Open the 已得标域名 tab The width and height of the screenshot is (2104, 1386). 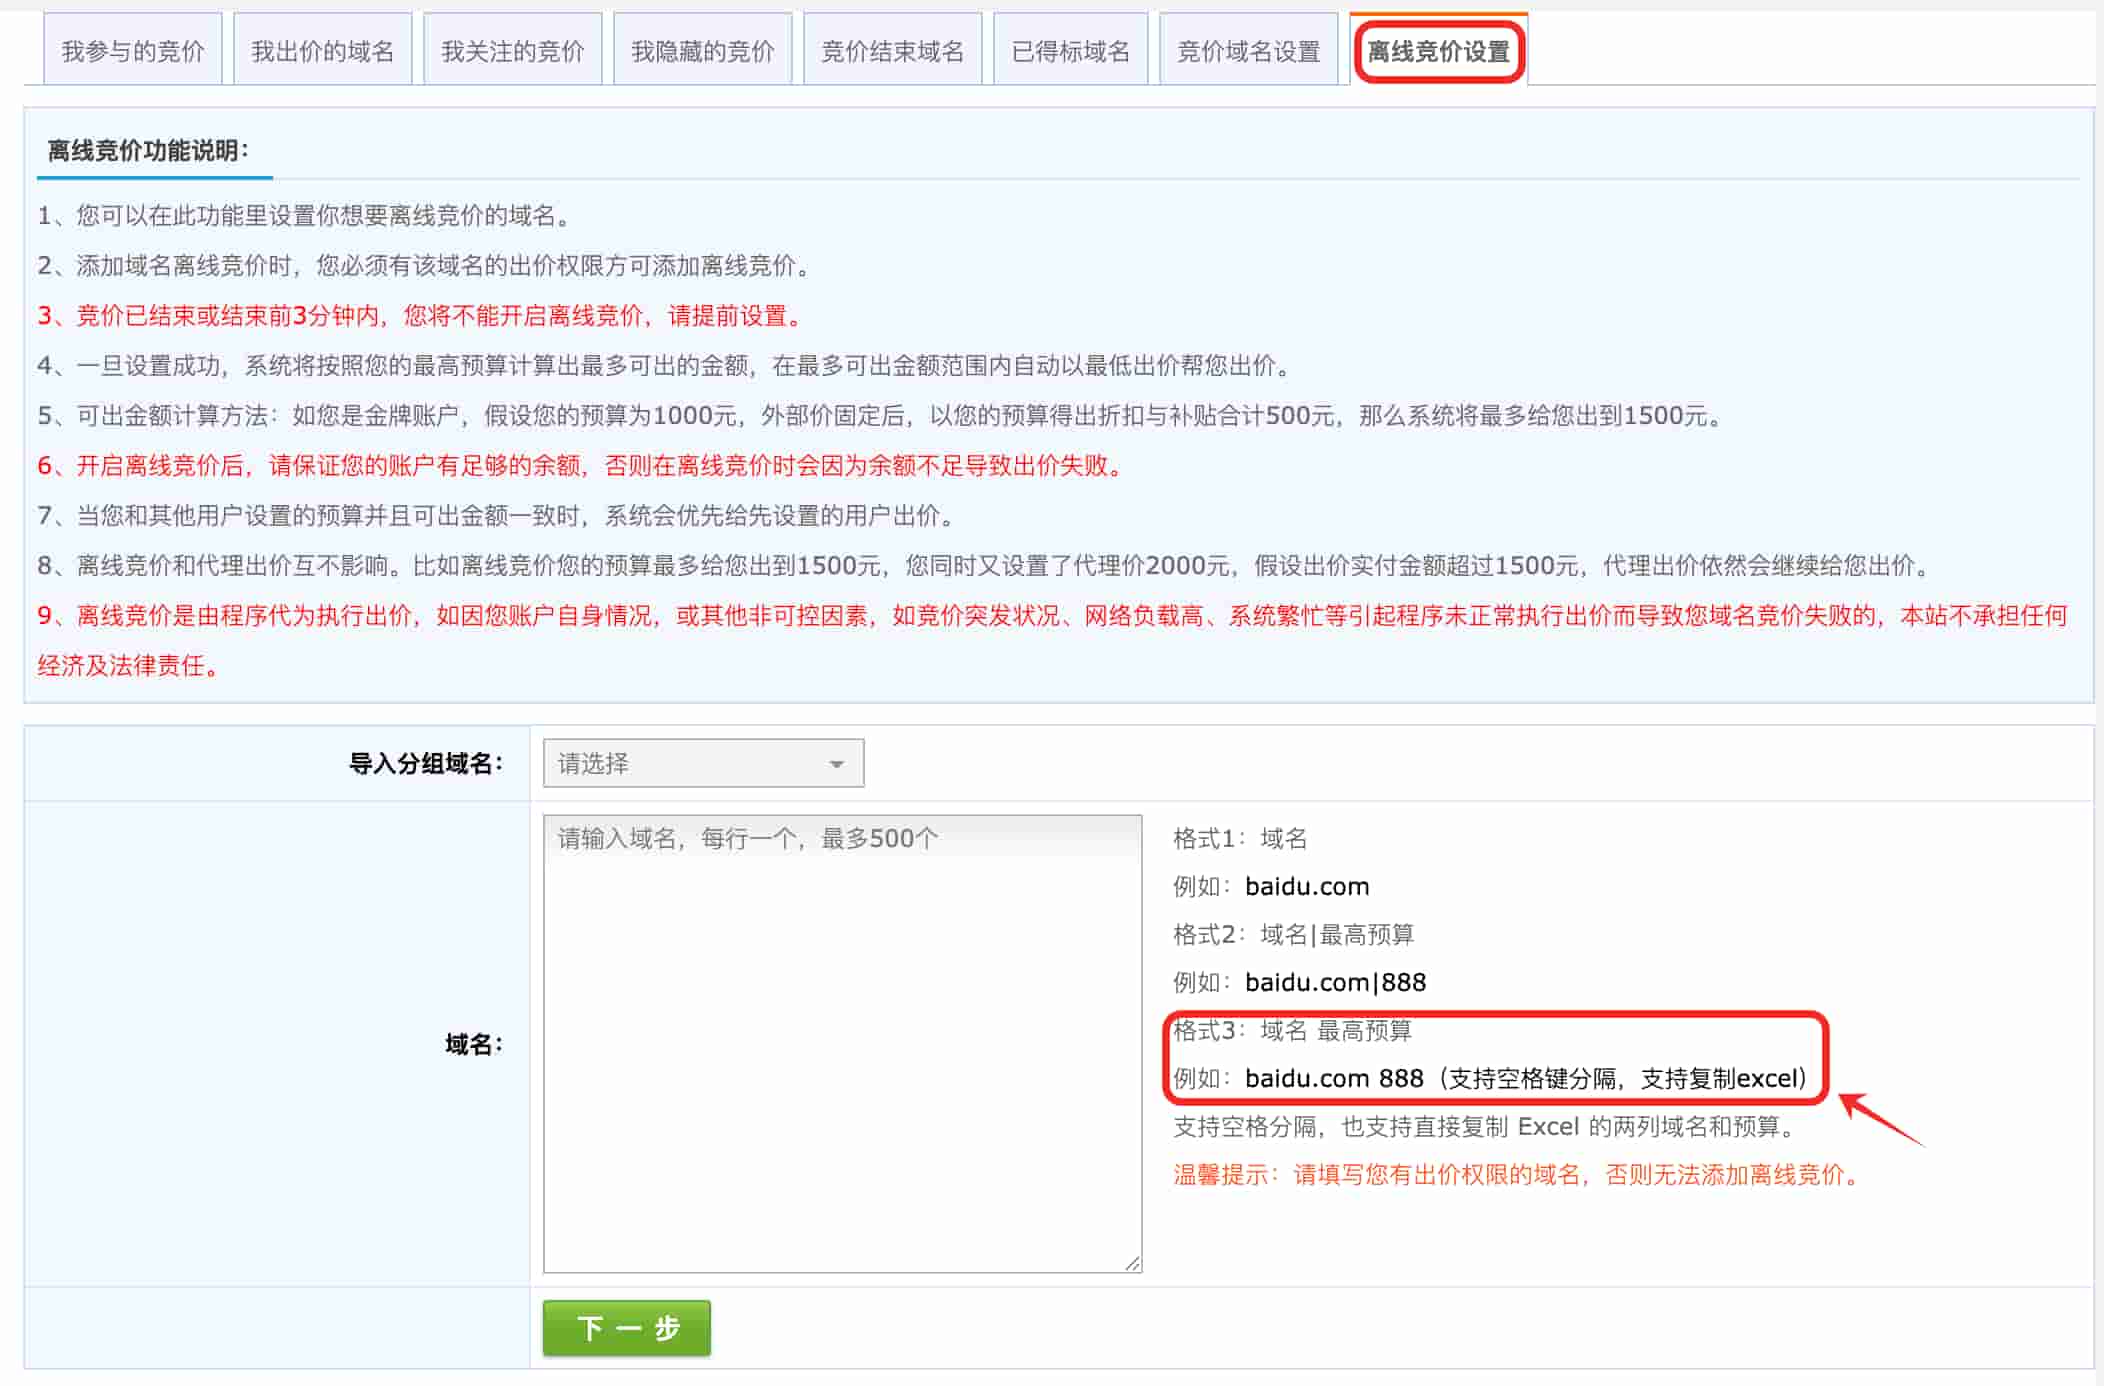[x=1070, y=48]
